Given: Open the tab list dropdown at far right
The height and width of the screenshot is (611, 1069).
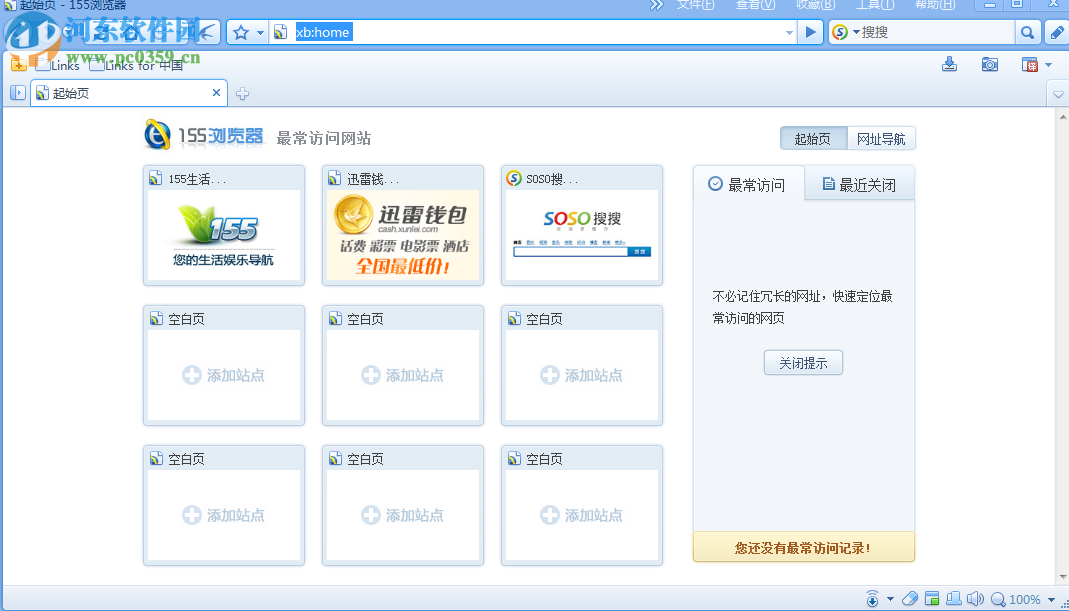Looking at the screenshot, I should (1058, 94).
